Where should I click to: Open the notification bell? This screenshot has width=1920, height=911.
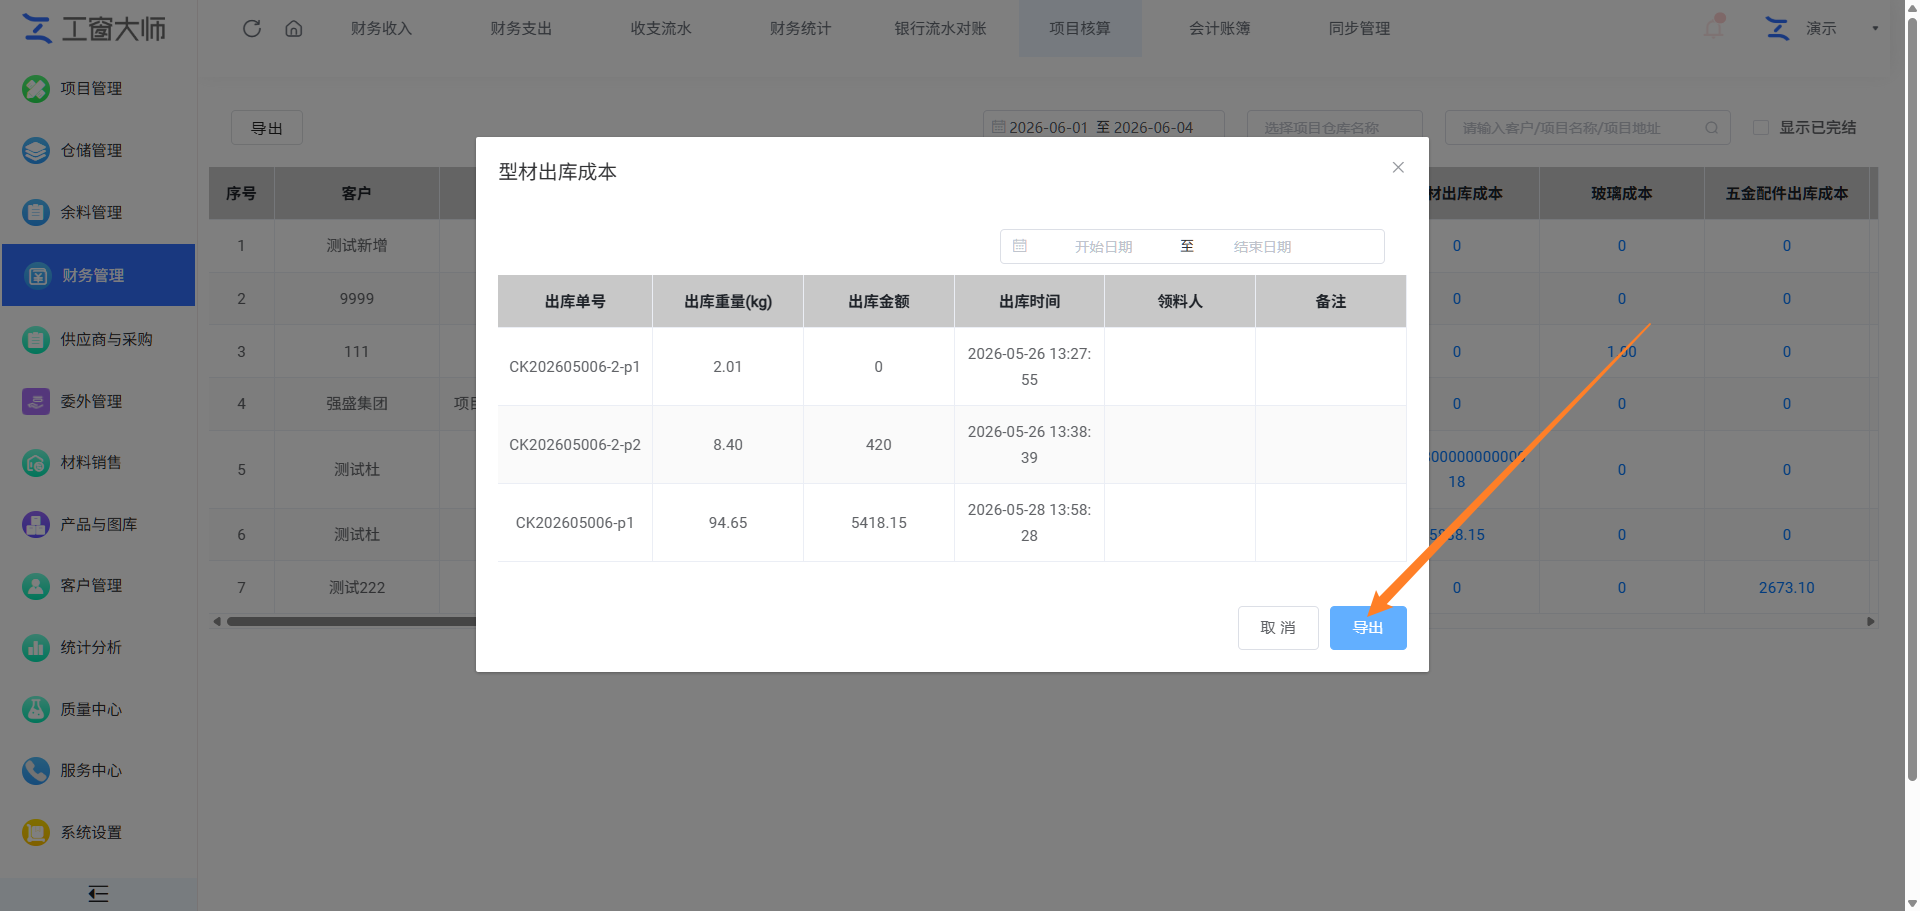pos(1714,27)
